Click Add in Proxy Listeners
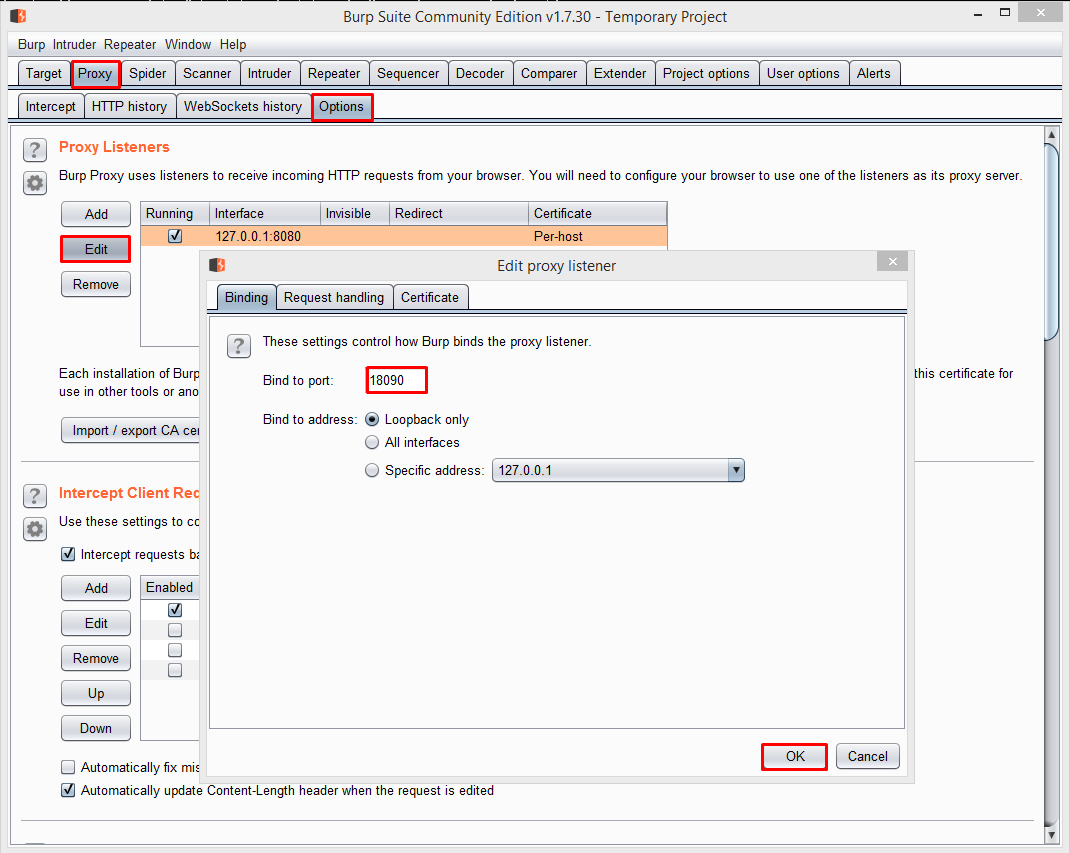Viewport: 1070px width, 853px height. 96,214
